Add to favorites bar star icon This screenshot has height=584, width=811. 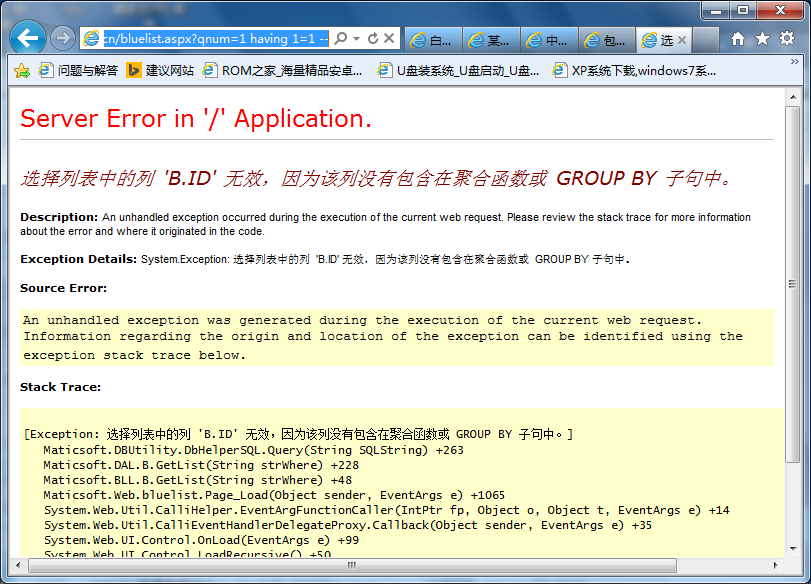(22, 70)
